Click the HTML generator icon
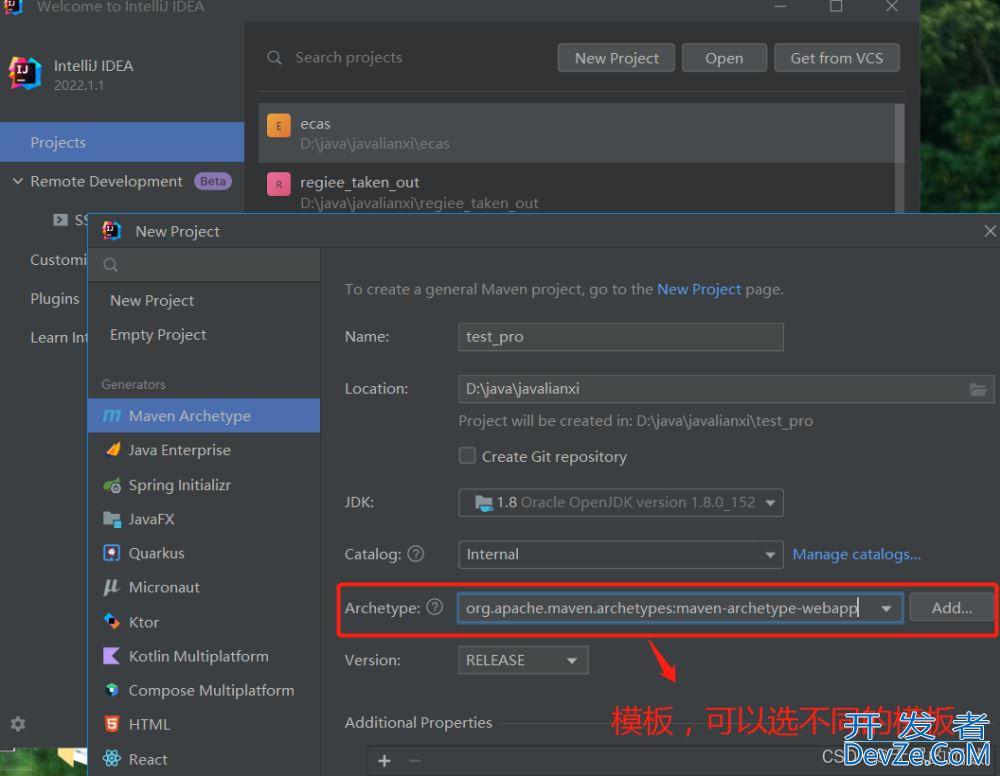This screenshot has height=776, width=1000. pos(112,724)
